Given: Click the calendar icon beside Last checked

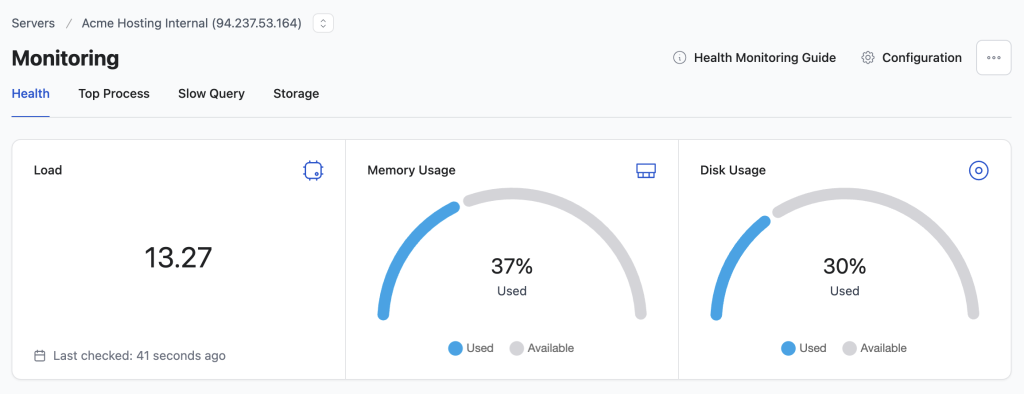Looking at the screenshot, I should (40, 356).
